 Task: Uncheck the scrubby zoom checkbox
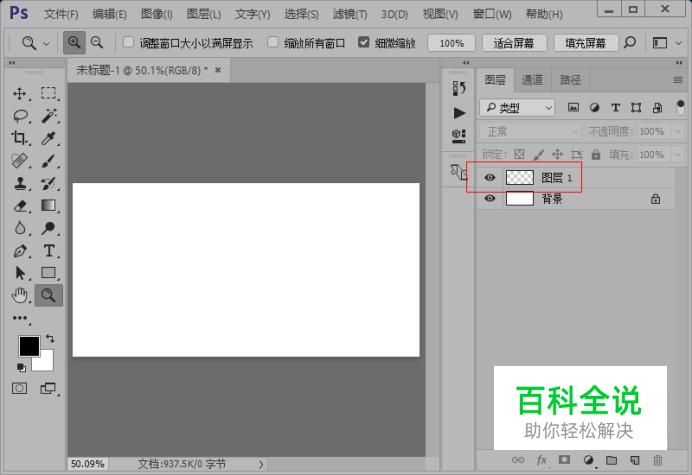[363, 42]
